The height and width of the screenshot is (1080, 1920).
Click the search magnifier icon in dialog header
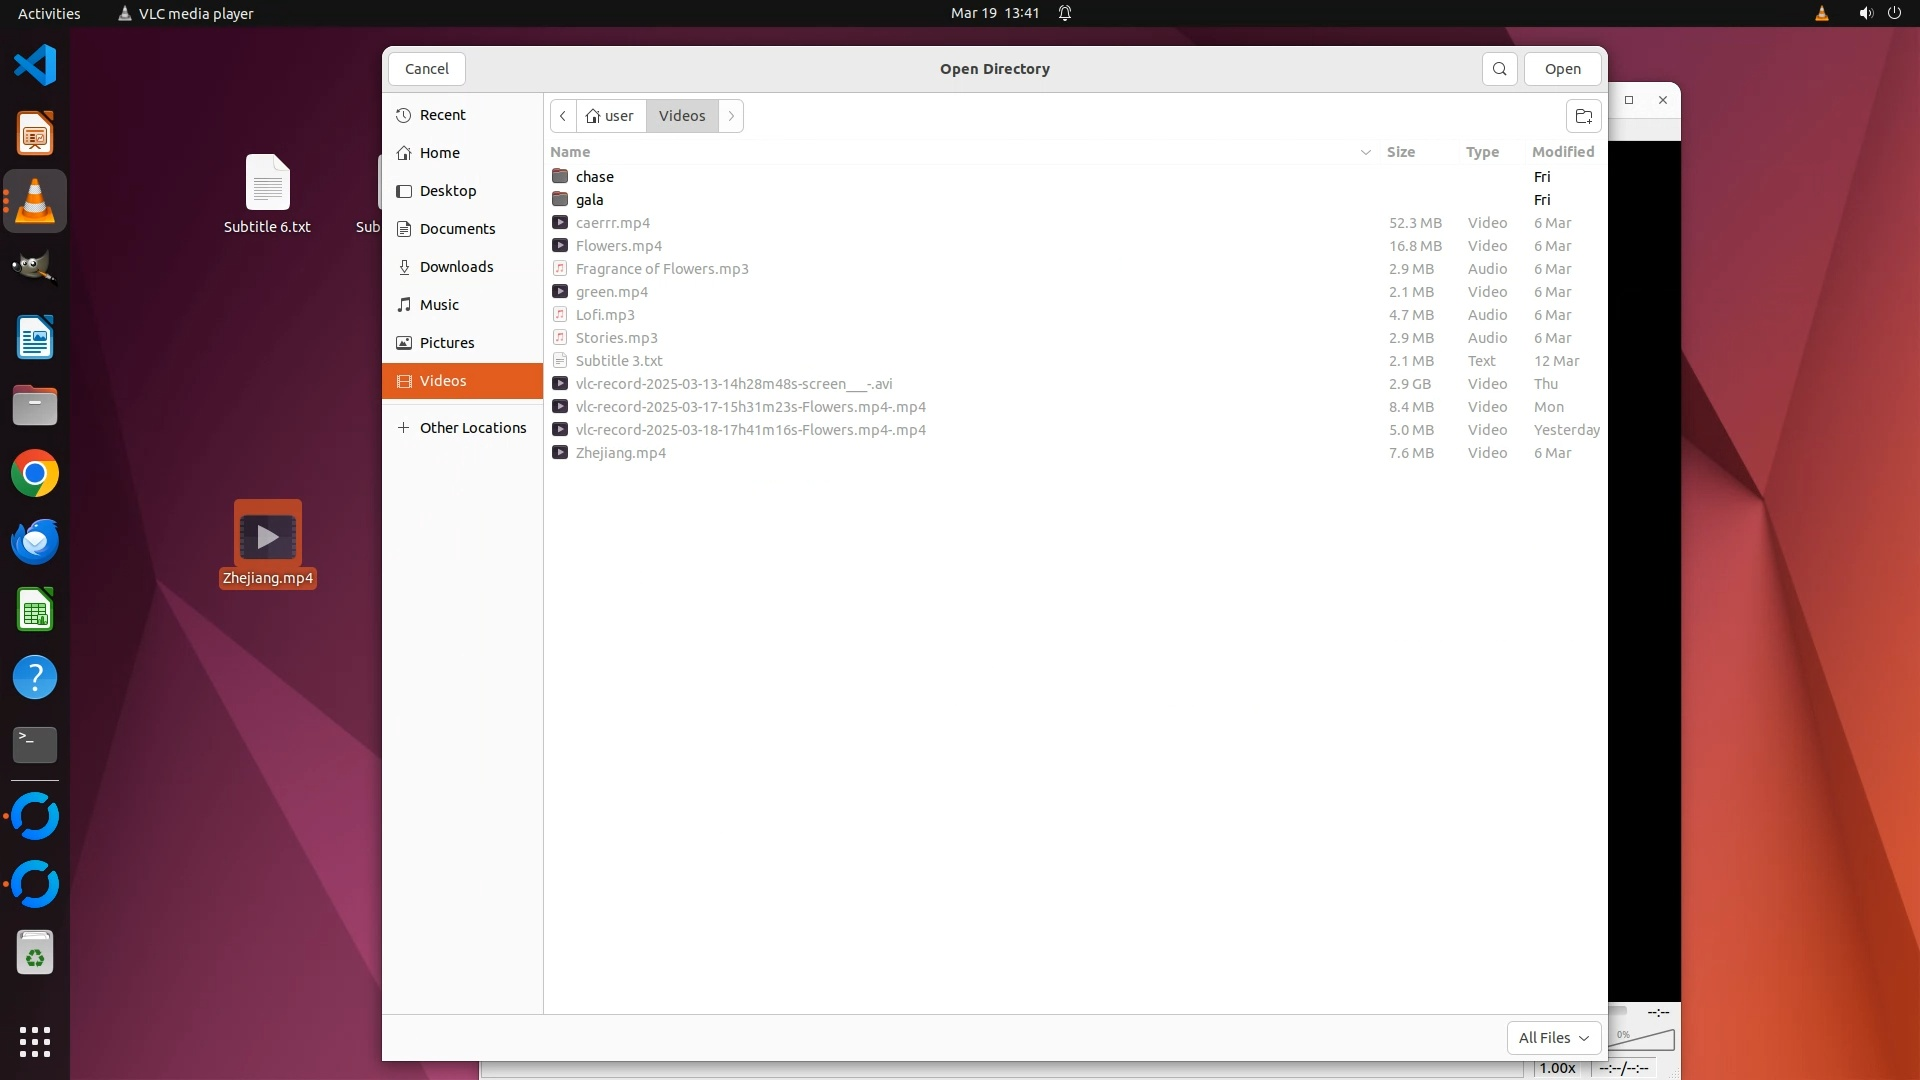coord(1499,69)
